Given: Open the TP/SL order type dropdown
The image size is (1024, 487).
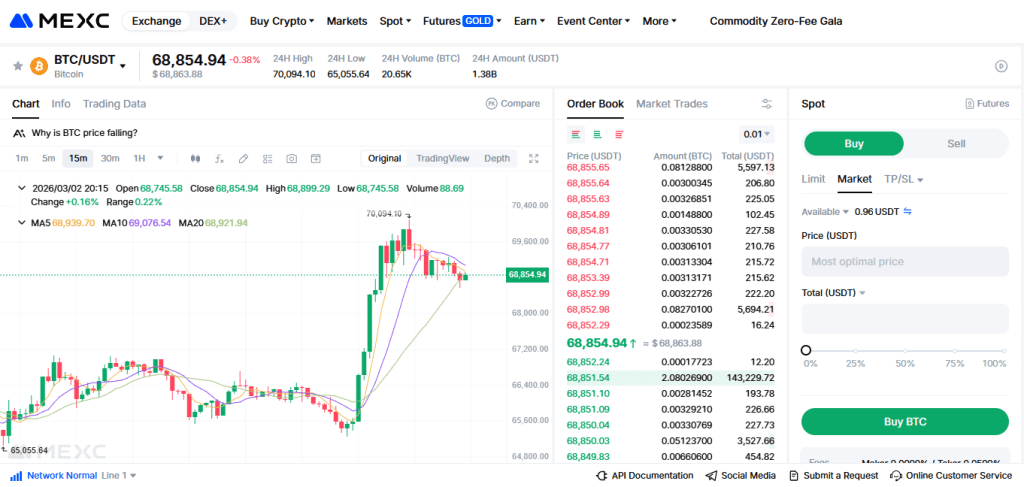Looking at the screenshot, I should tap(904, 179).
